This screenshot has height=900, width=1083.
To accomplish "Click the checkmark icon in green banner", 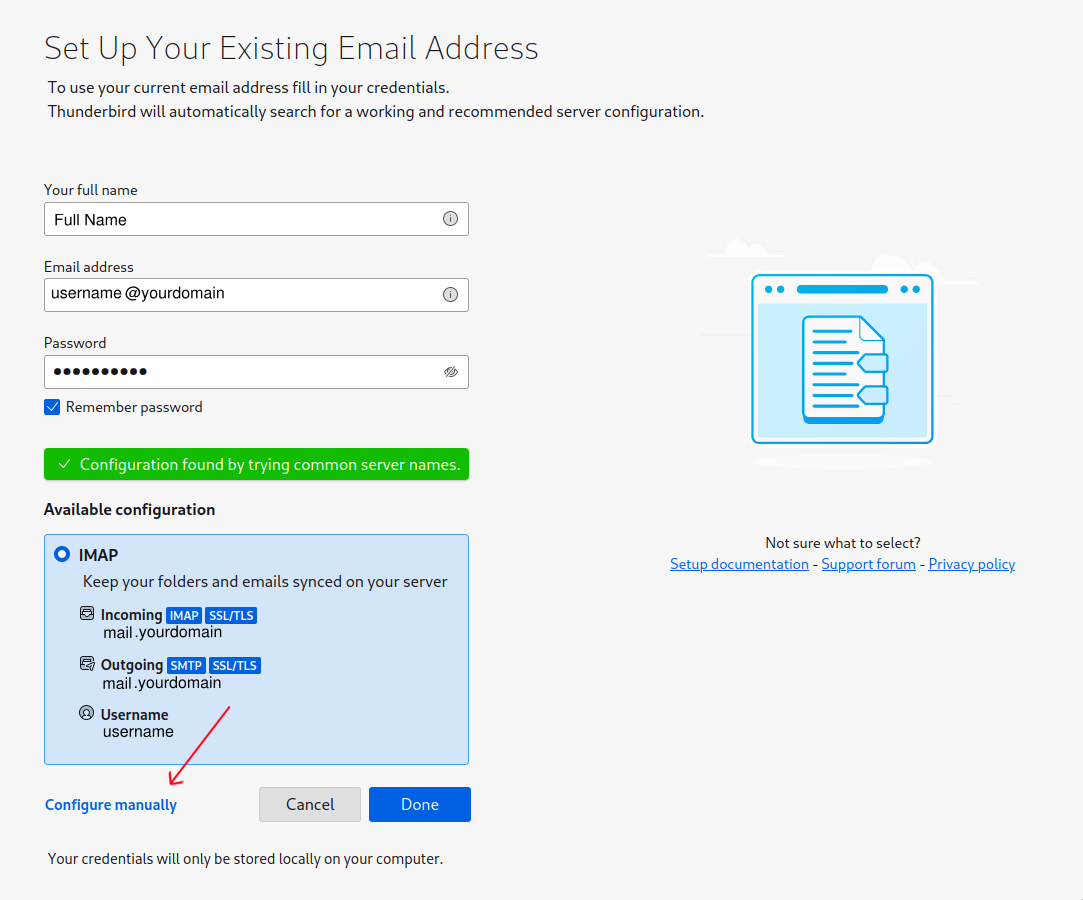I will (64, 464).
